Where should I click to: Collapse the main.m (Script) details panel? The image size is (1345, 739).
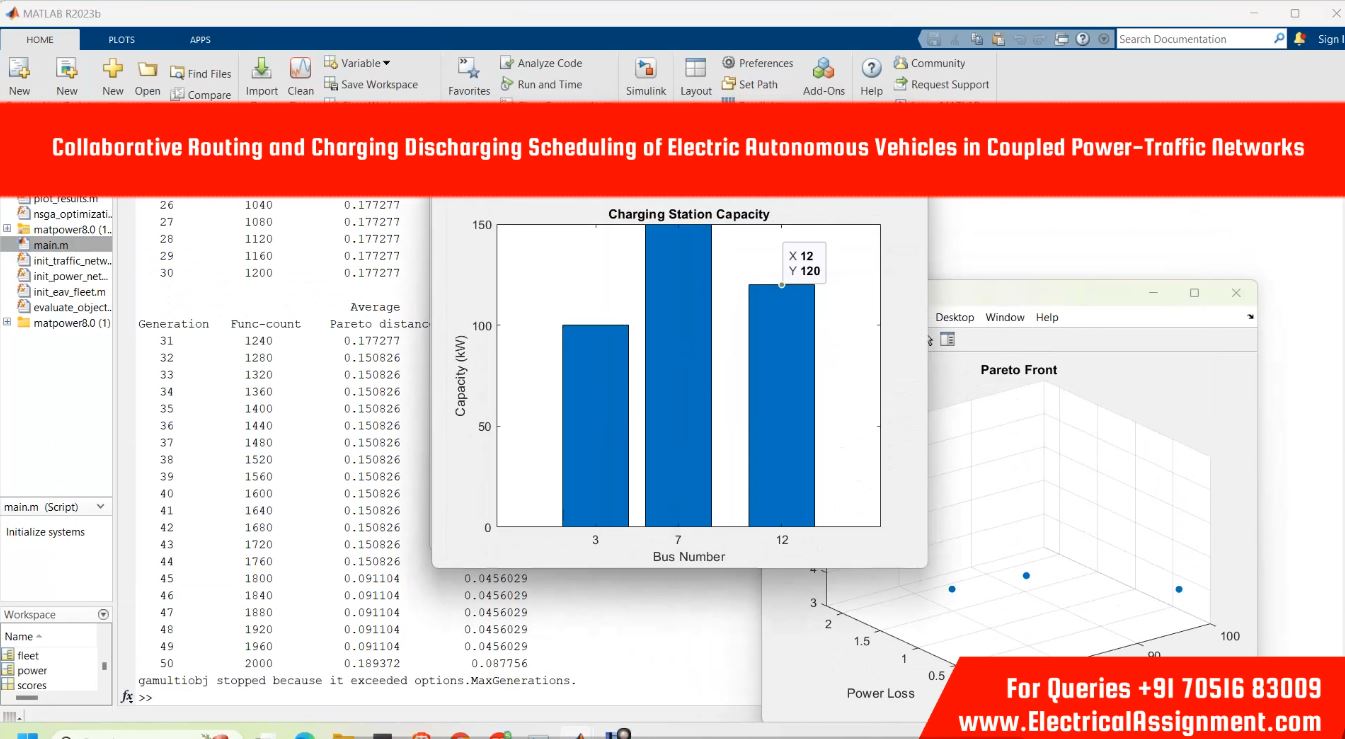[99, 507]
